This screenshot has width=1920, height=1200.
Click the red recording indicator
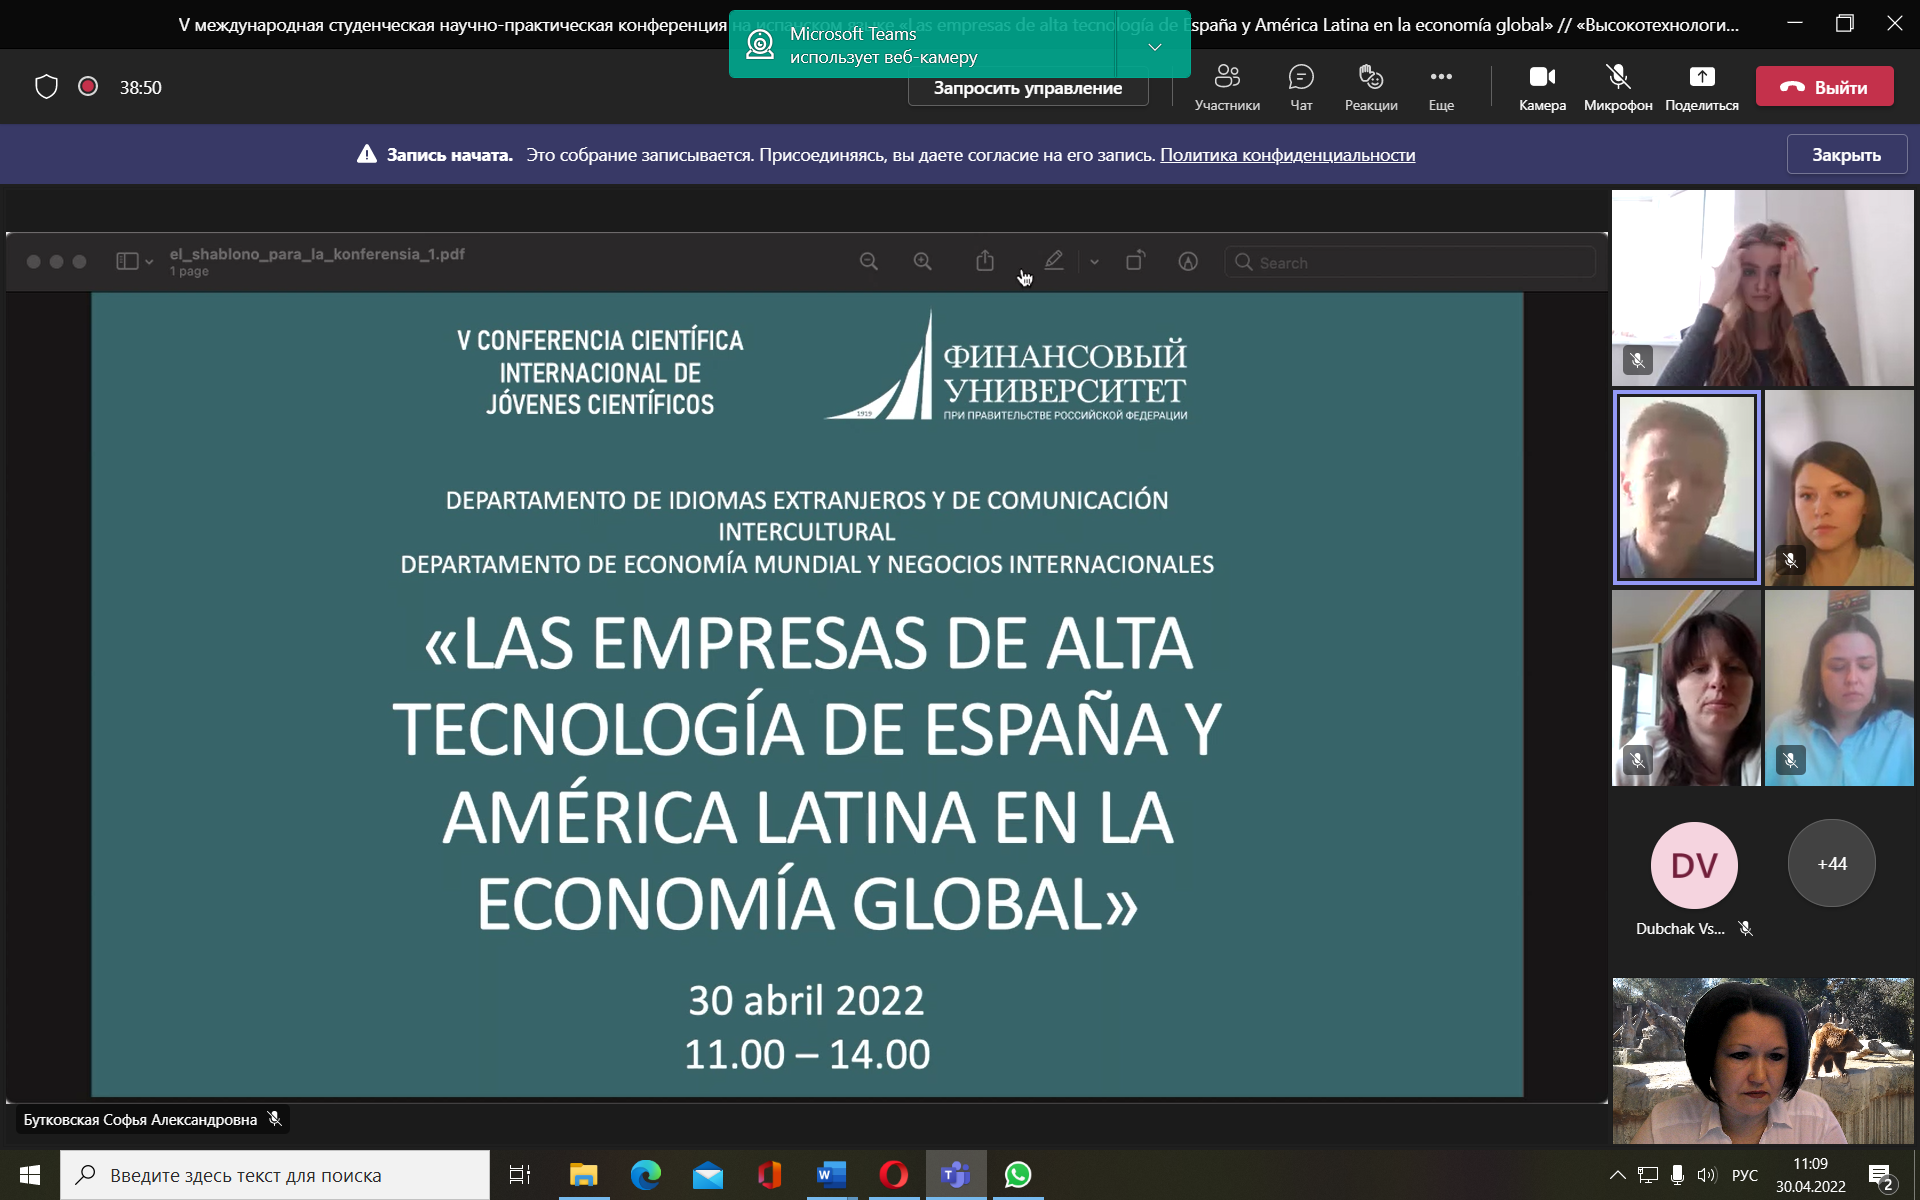pos(88,86)
